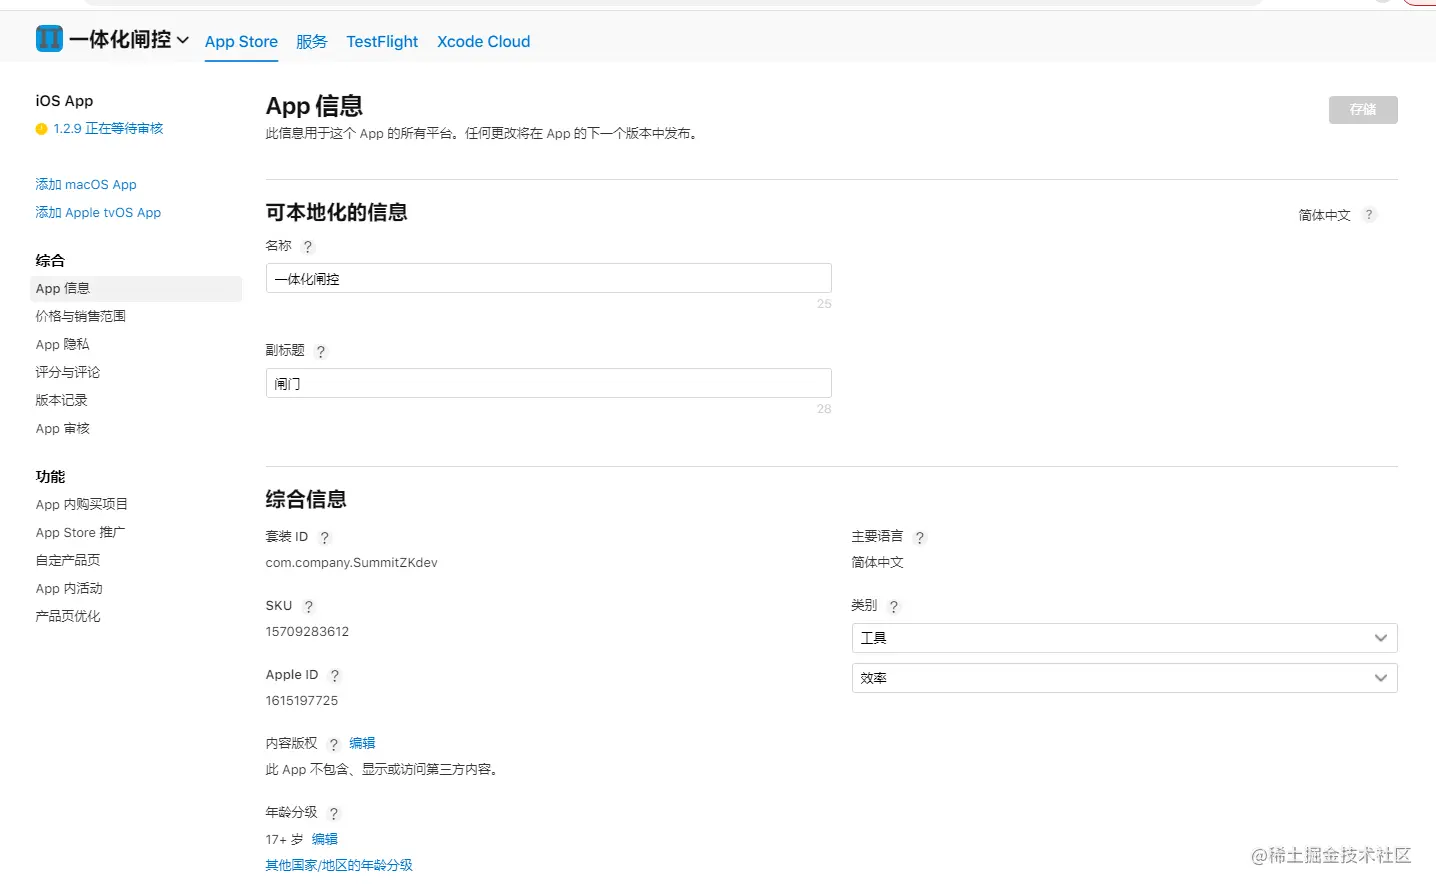Click the help icon next to Apple ID
This screenshot has height=890, width=1436.
(334, 674)
